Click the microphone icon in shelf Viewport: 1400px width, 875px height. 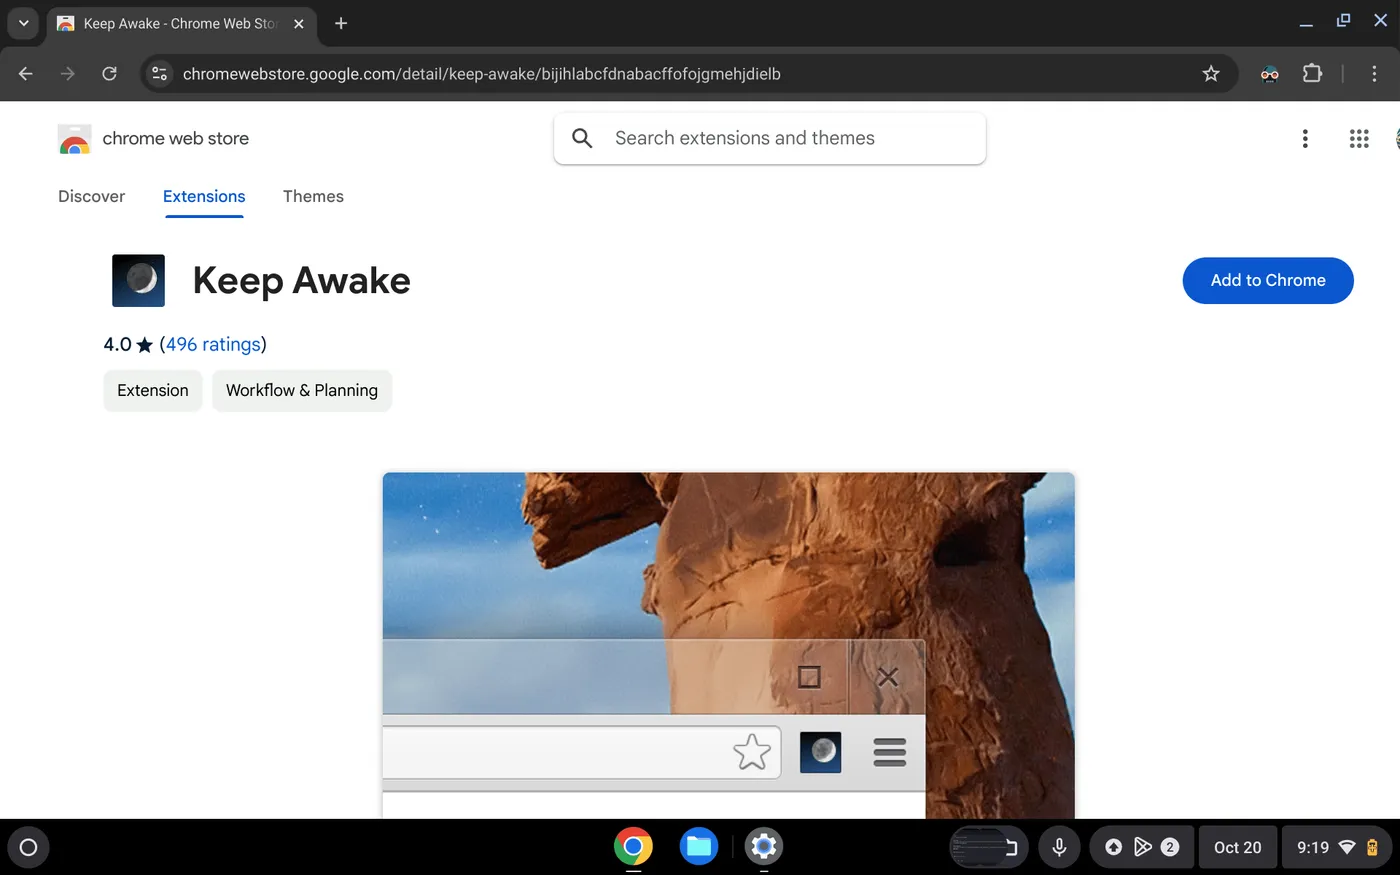point(1059,847)
